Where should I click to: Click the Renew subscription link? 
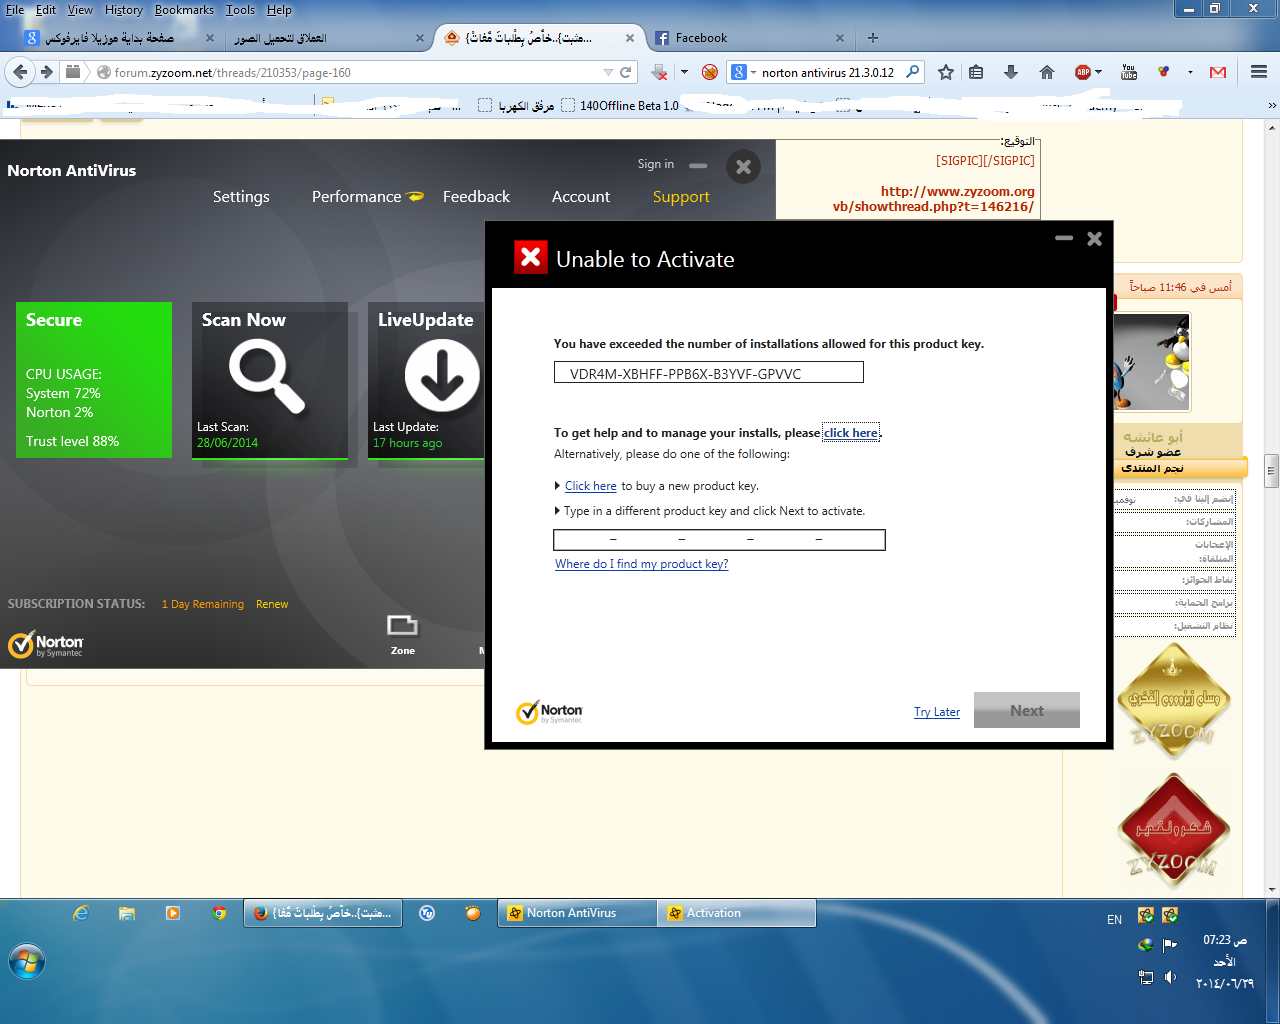click(272, 604)
